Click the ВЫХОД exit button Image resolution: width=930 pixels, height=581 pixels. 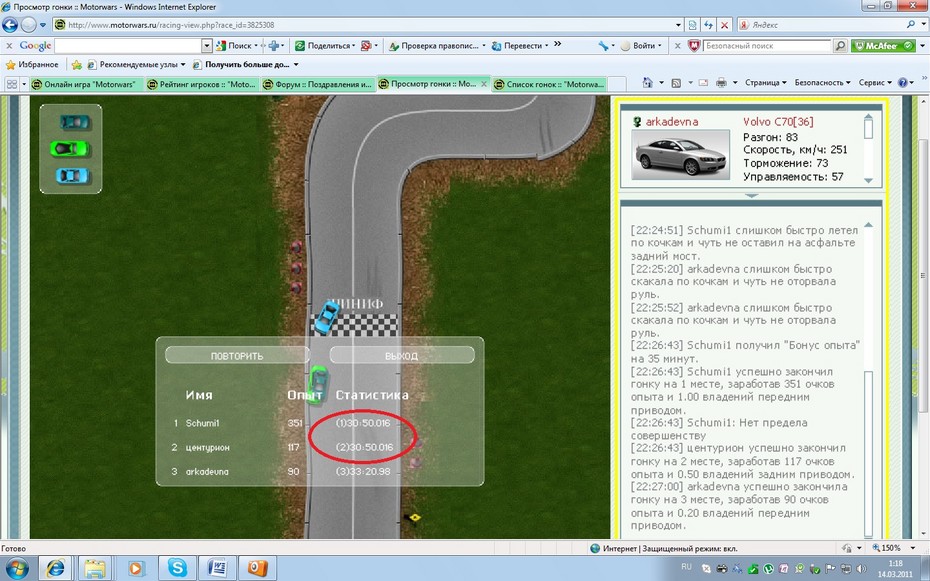point(402,355)
